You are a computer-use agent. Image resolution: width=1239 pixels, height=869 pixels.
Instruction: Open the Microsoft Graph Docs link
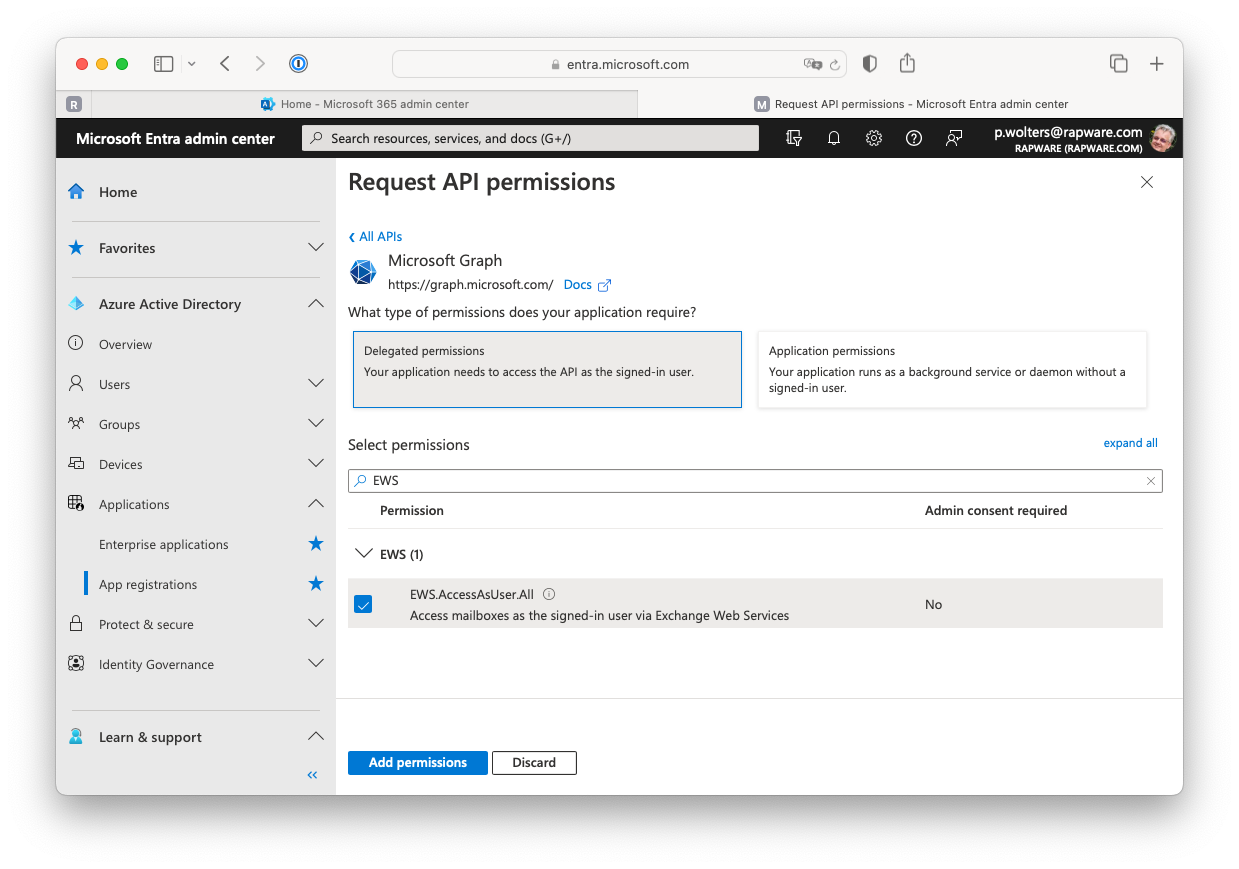tap(587, 285)
